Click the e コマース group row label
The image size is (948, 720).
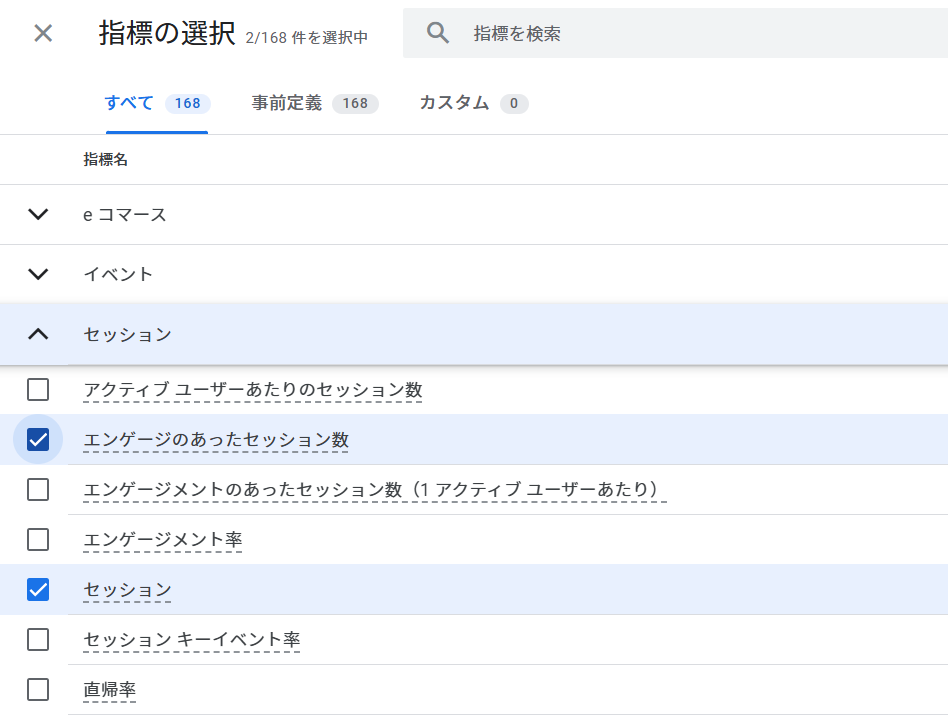click(125, 214)
